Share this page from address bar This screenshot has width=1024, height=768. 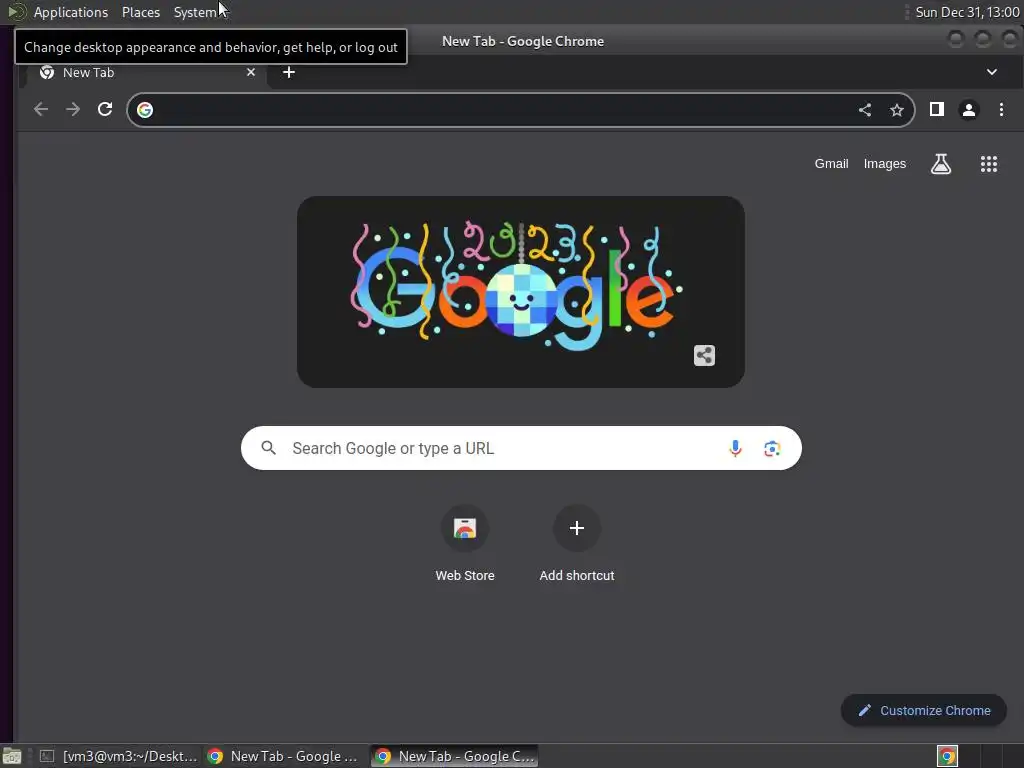pyautogui.click(x=865, y=110)
